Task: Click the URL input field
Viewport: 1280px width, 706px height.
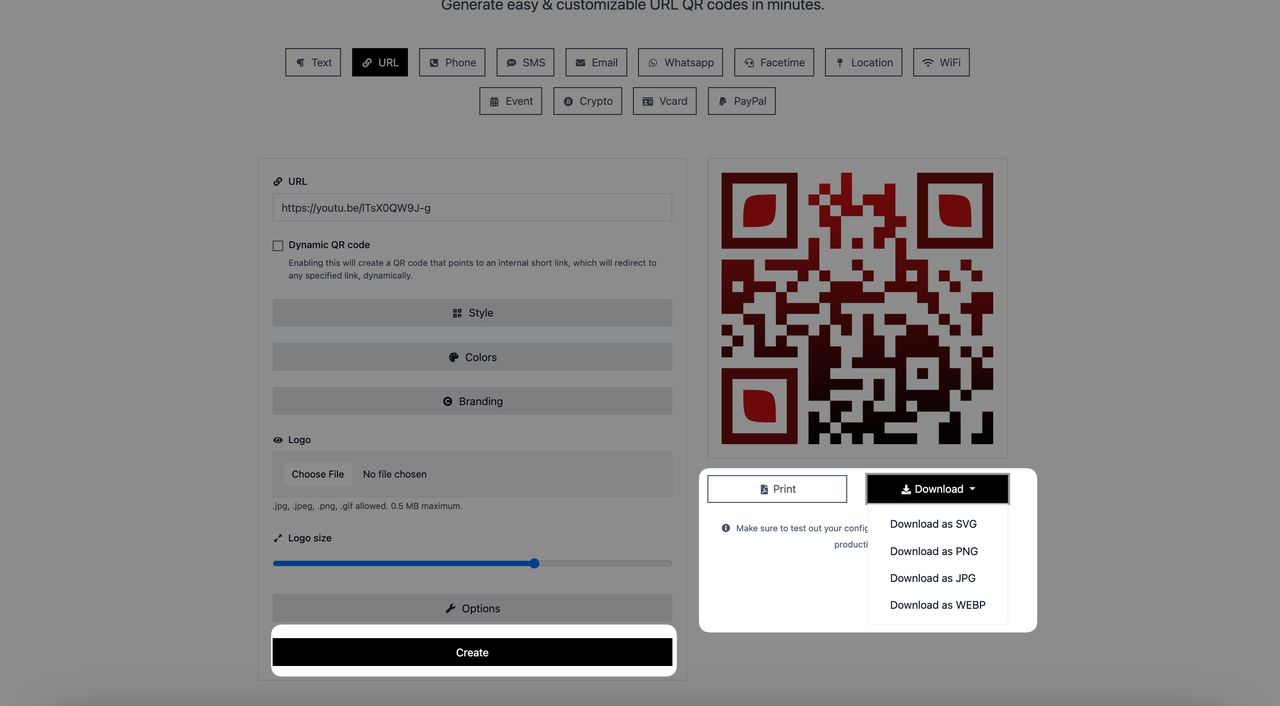Action: (x=472, y=208)
